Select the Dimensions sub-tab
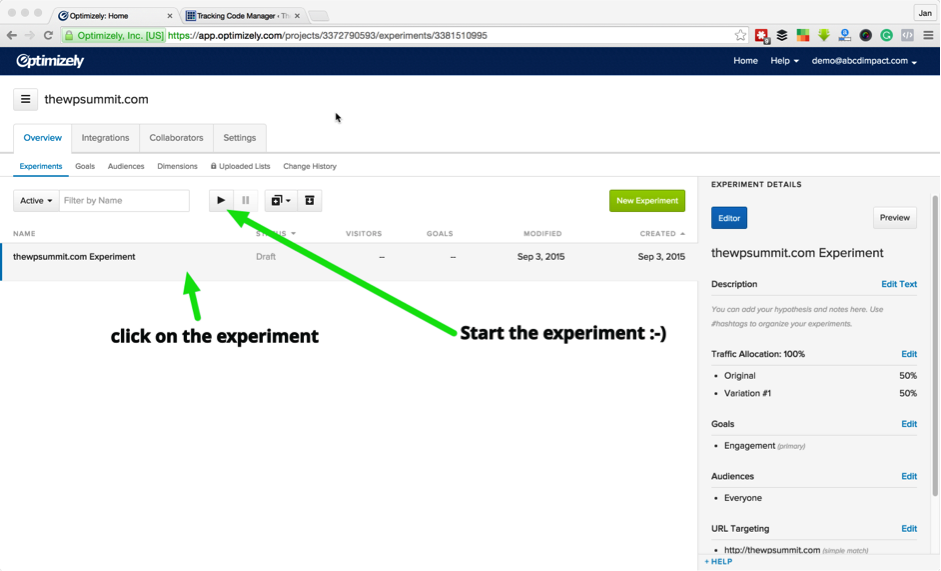 pyautogui.click(x=177, y=166)
